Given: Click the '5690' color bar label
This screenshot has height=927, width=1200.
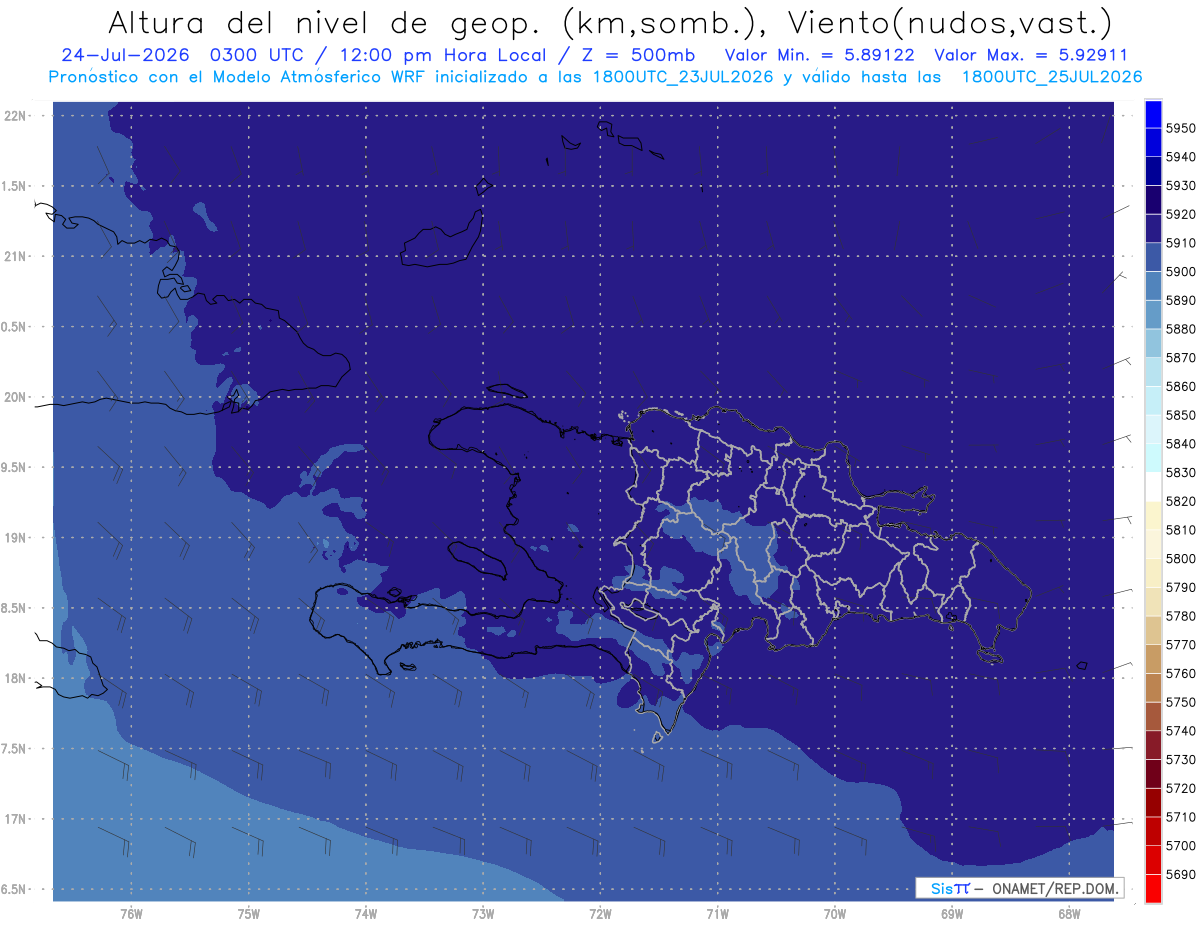Looking at the screenshot, I should [x=1181, y=874].
